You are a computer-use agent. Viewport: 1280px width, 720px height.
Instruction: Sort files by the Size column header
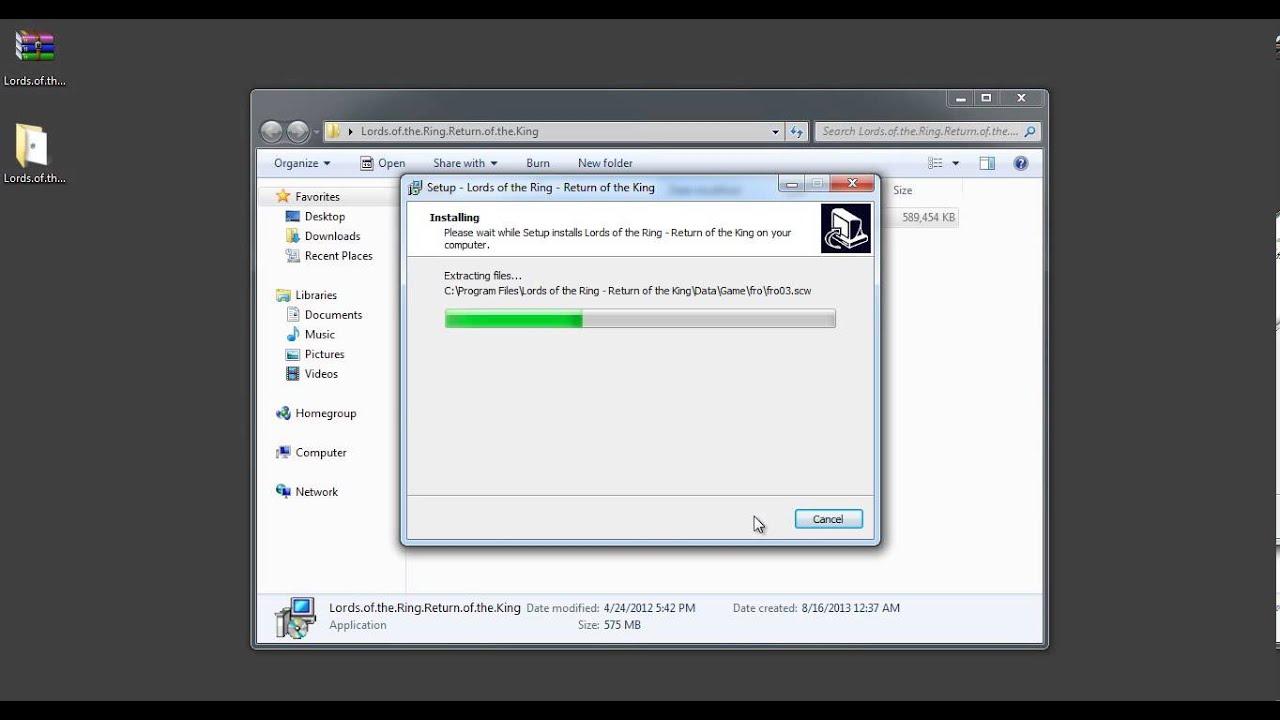coord(903,190)
